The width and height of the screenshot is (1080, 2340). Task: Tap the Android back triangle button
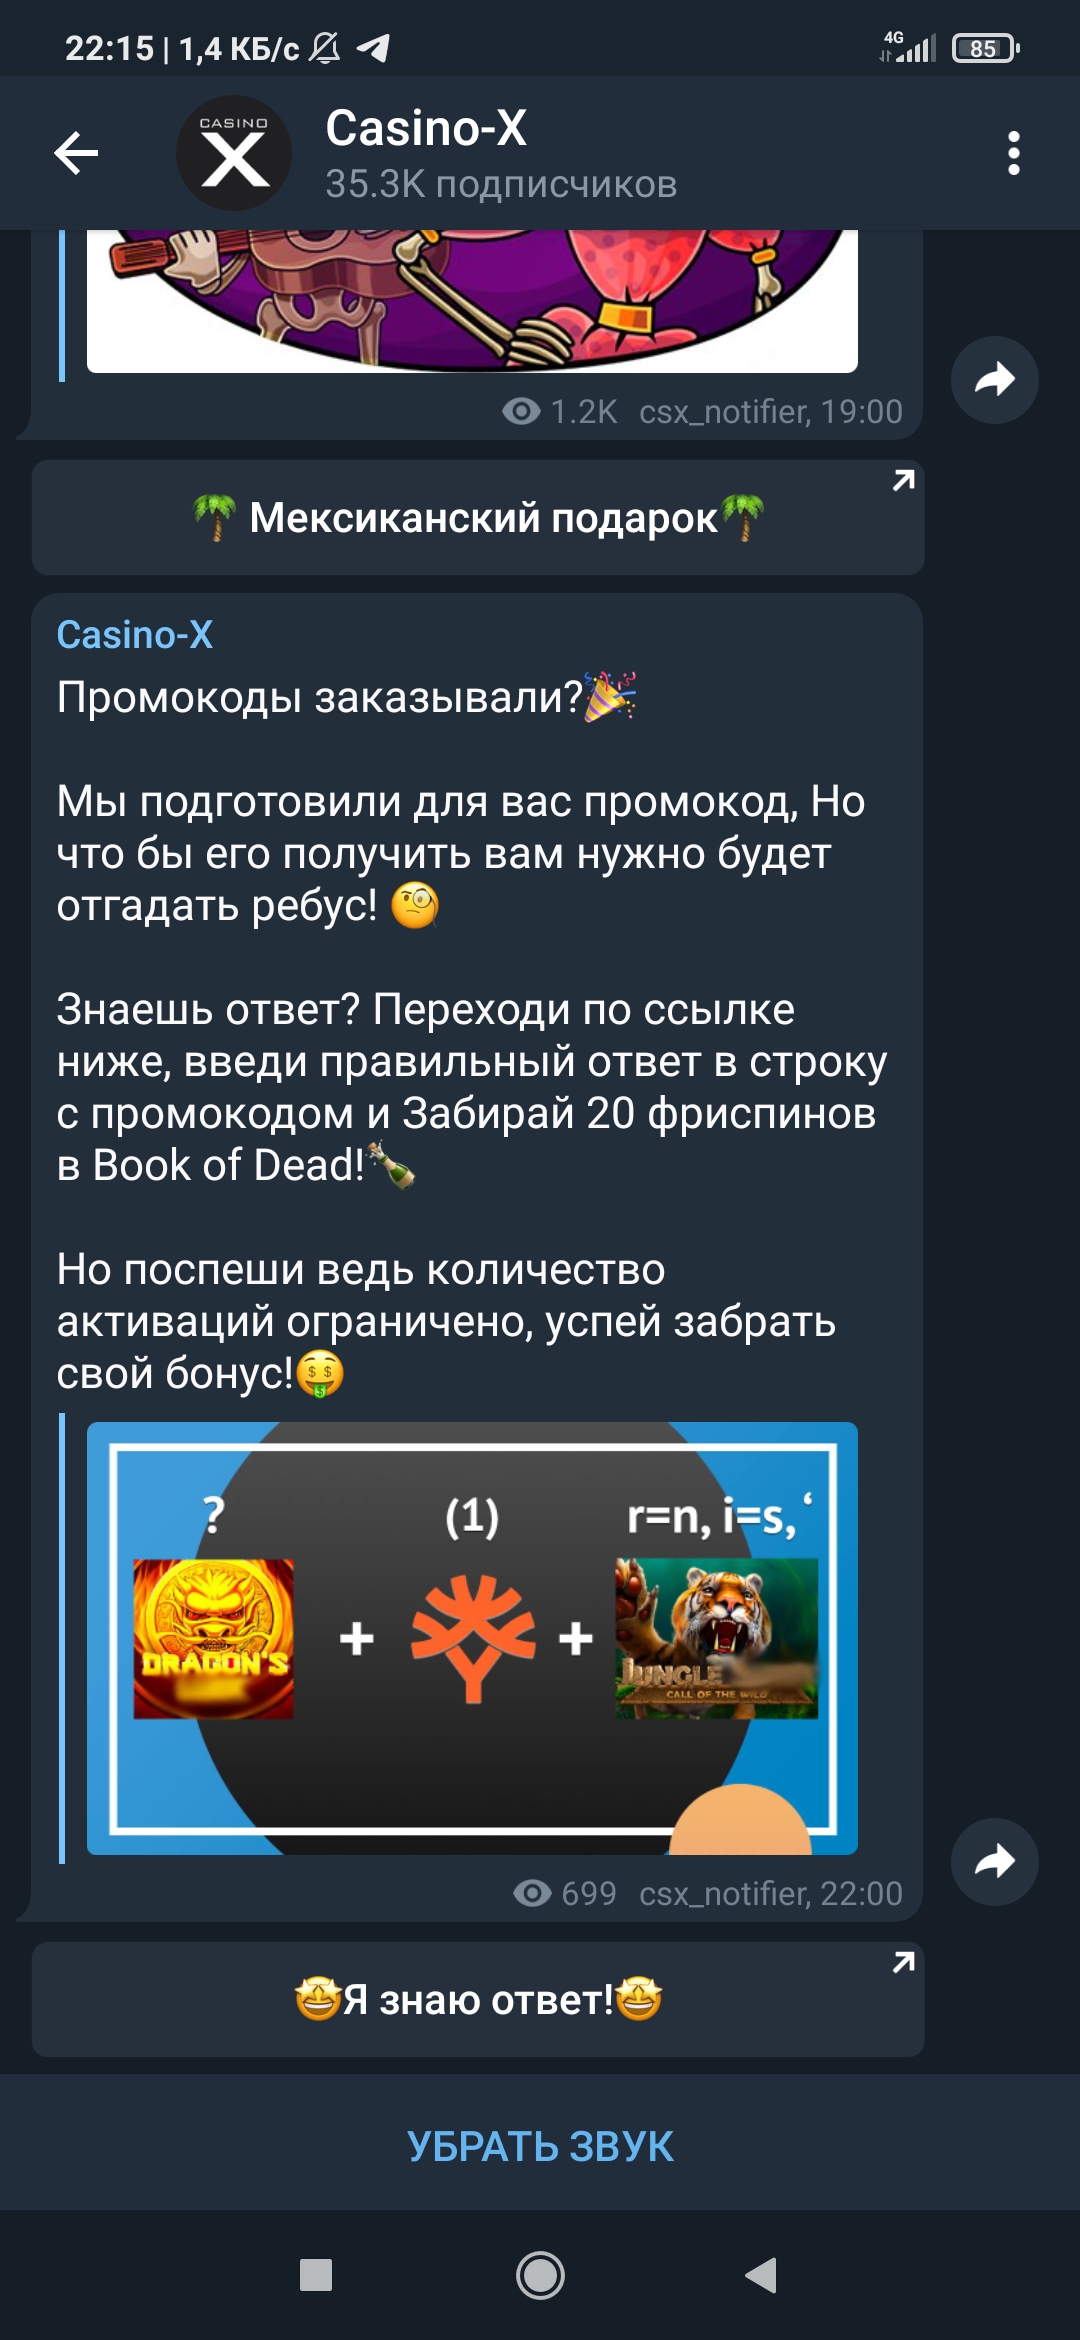pyautogui.click(x=762, y=2275)
